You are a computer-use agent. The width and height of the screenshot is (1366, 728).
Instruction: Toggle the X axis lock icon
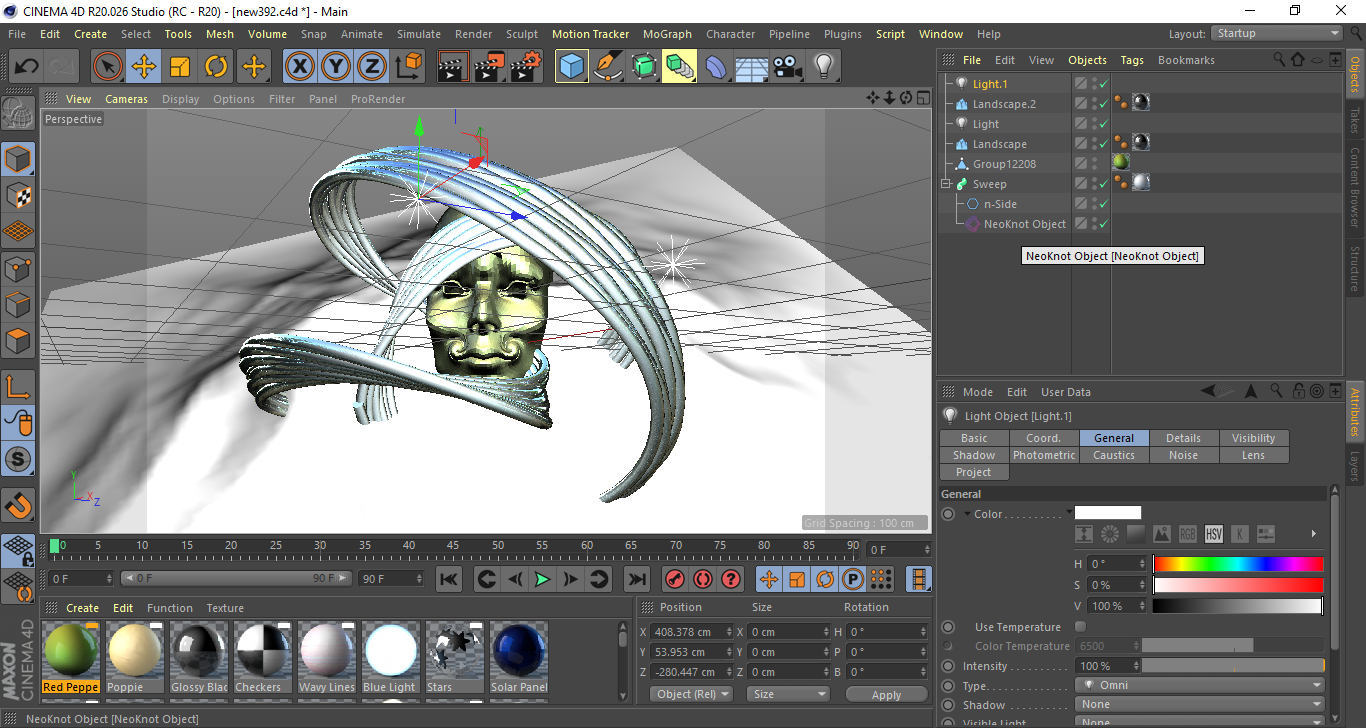pyautogui.click(x=299, y=67)
